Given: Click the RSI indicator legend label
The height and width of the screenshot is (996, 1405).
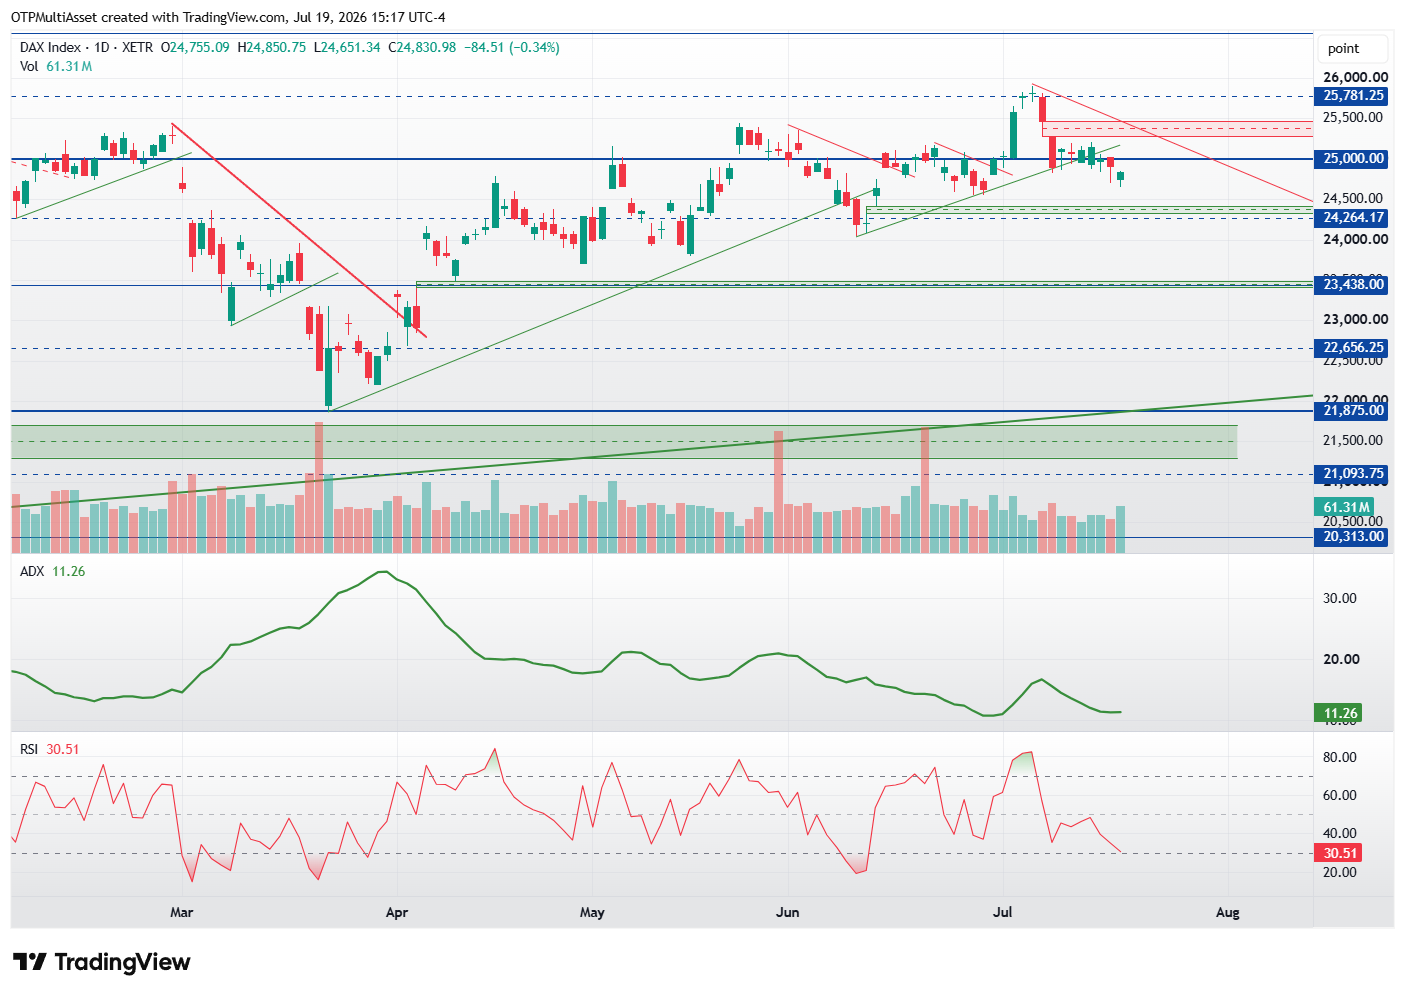Looking at the screenshot, I should (29, 749).
